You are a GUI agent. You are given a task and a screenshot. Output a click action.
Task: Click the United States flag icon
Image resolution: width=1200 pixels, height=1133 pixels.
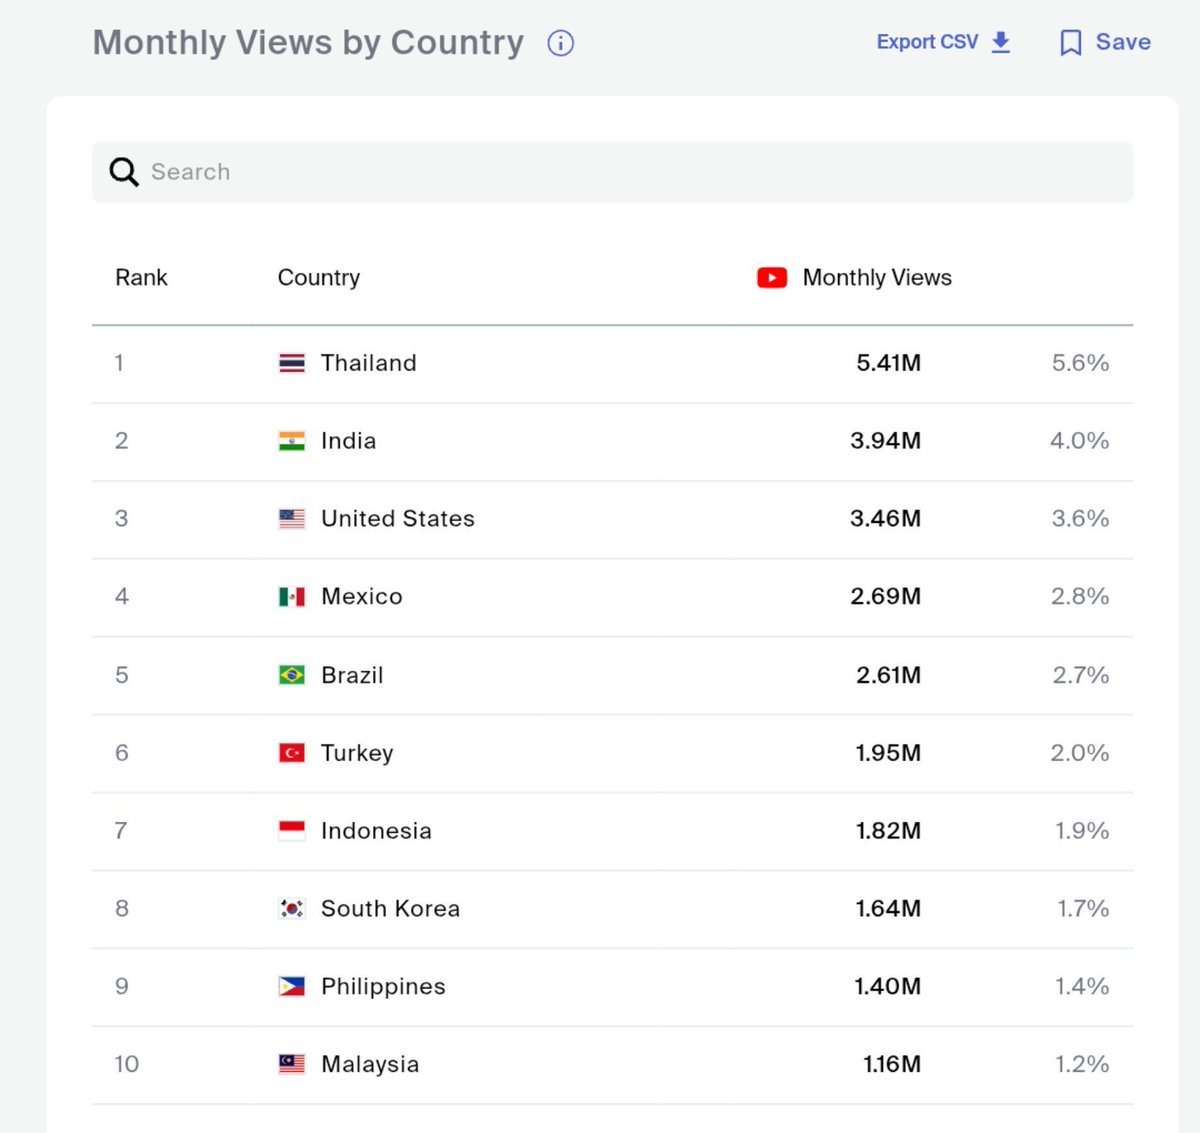click(x=292, y=519)
